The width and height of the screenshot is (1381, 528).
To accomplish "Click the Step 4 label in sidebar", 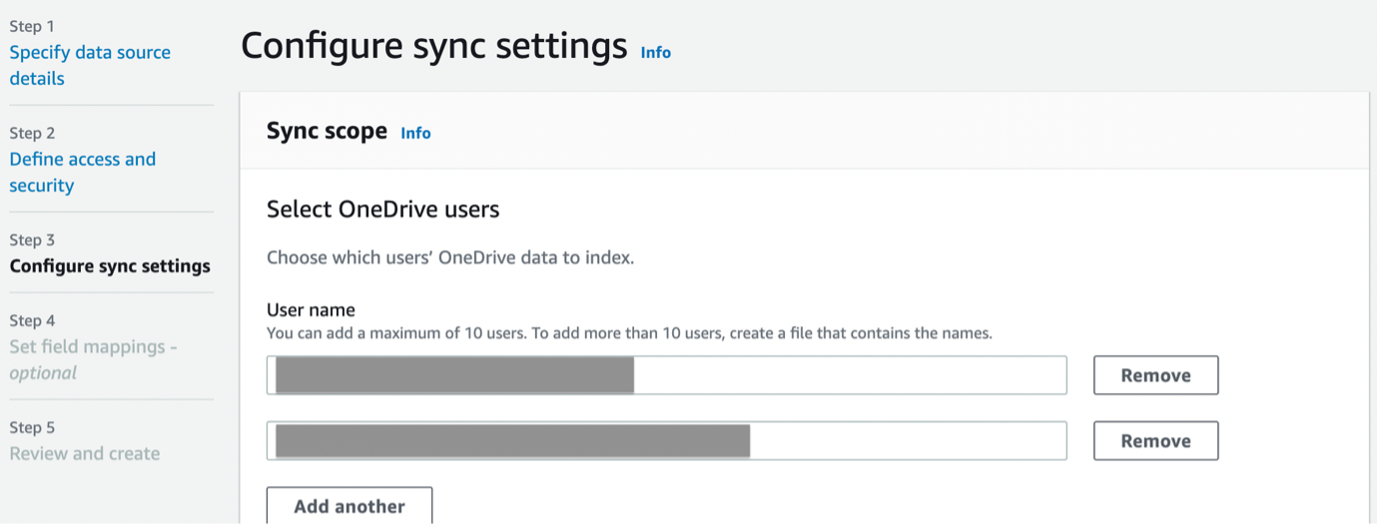I will tap(32, 320).
